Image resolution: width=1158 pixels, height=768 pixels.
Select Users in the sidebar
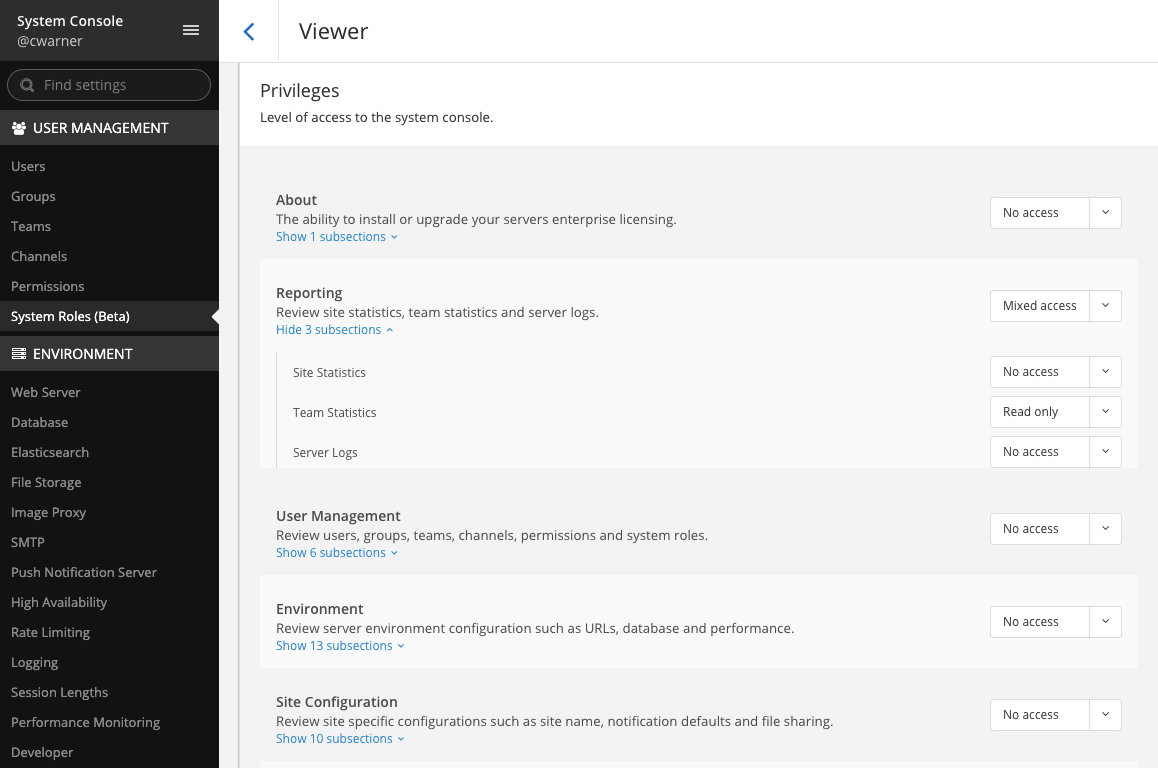point(27,166)
